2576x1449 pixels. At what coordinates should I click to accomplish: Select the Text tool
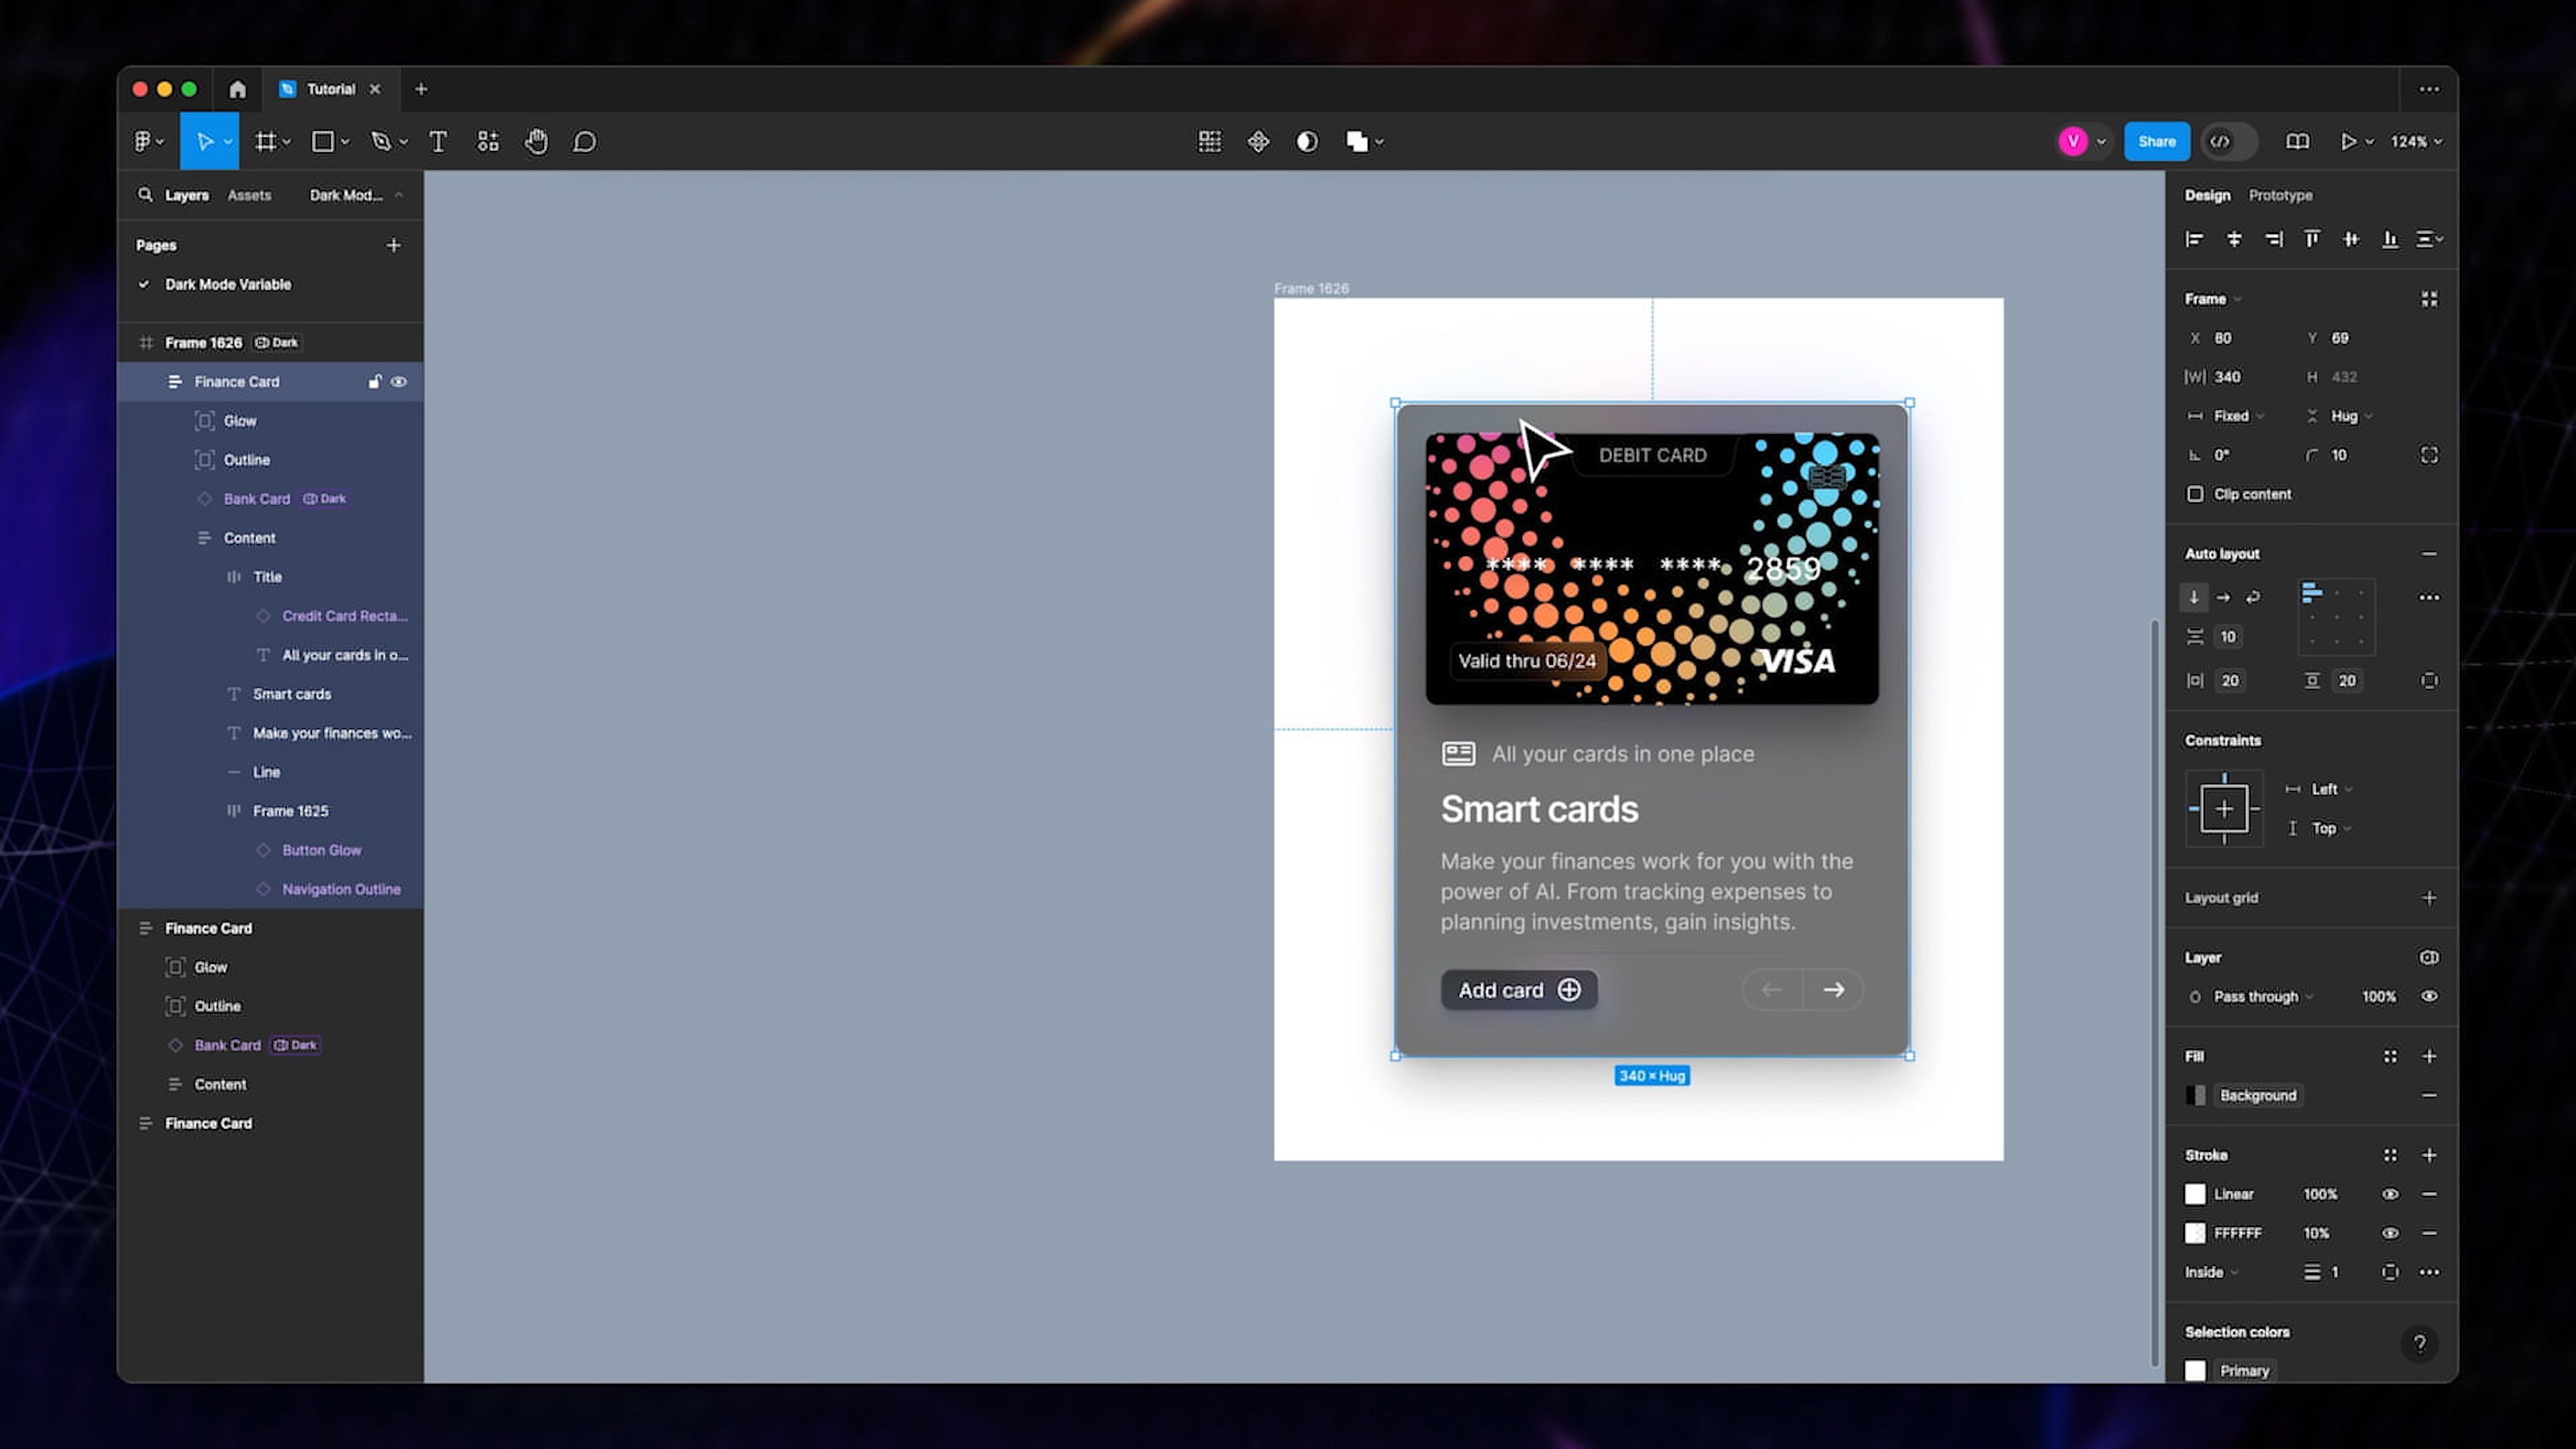click(438, 141)
